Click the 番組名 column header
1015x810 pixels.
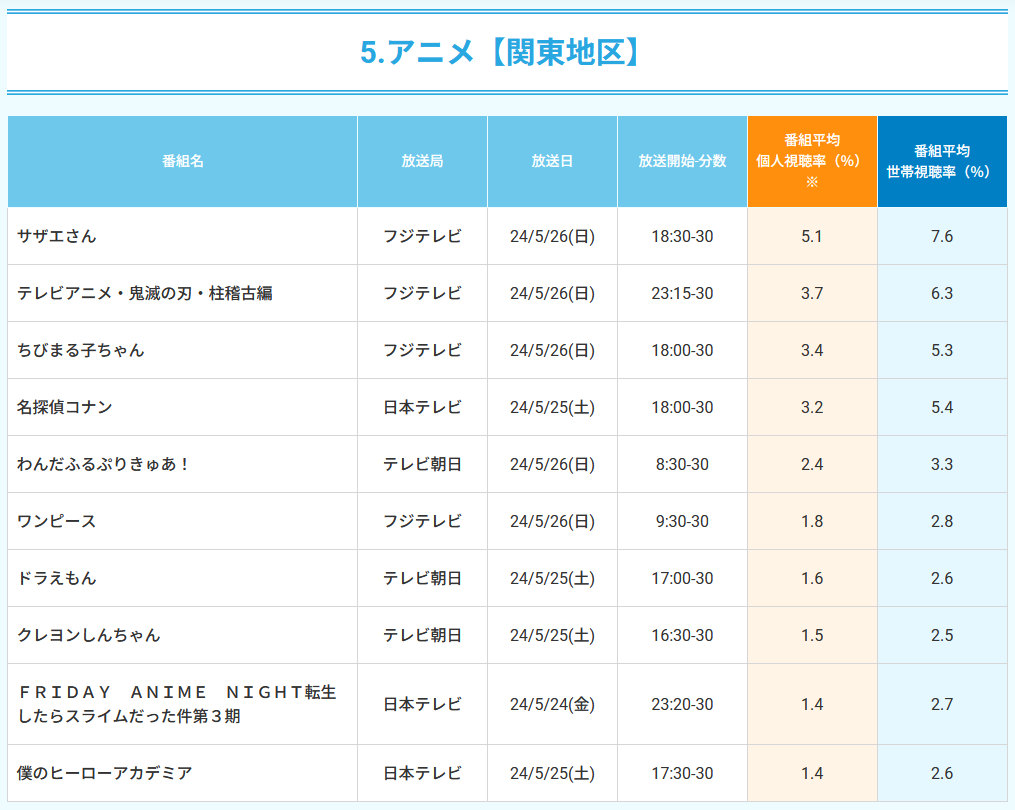(182, 161)
